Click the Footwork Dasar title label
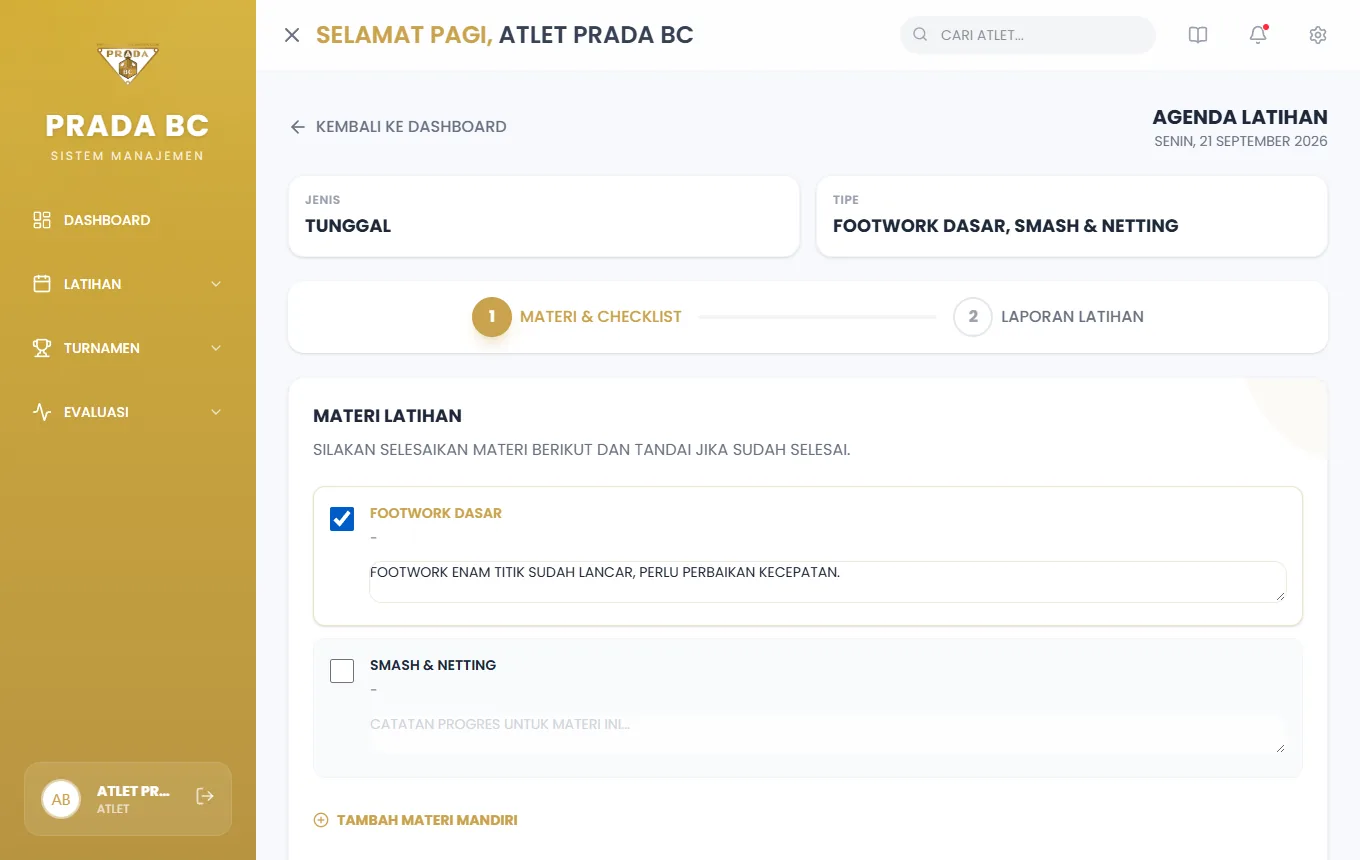This screenshot has width=1360, height=860. [x=436, y=513]
